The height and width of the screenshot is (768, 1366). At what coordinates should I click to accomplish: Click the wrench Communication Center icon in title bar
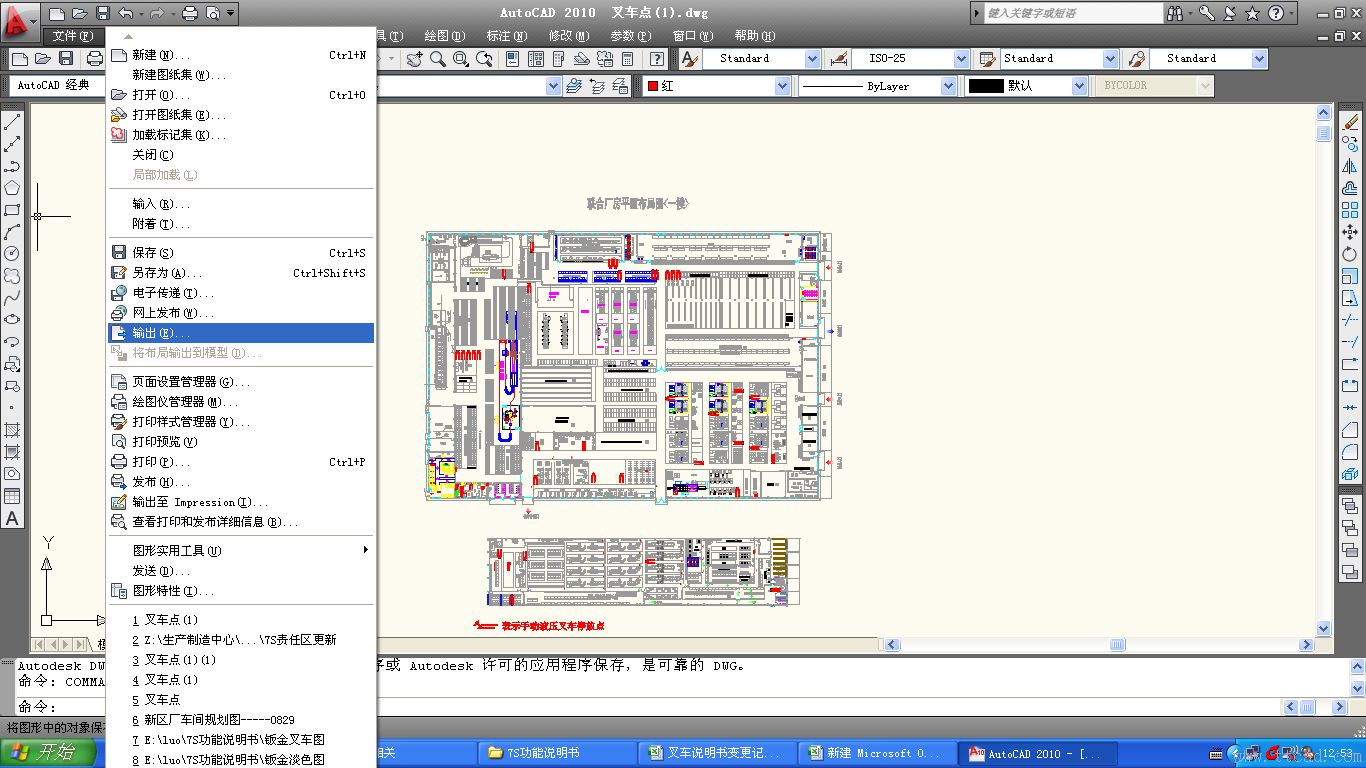tap(1208, 13)
